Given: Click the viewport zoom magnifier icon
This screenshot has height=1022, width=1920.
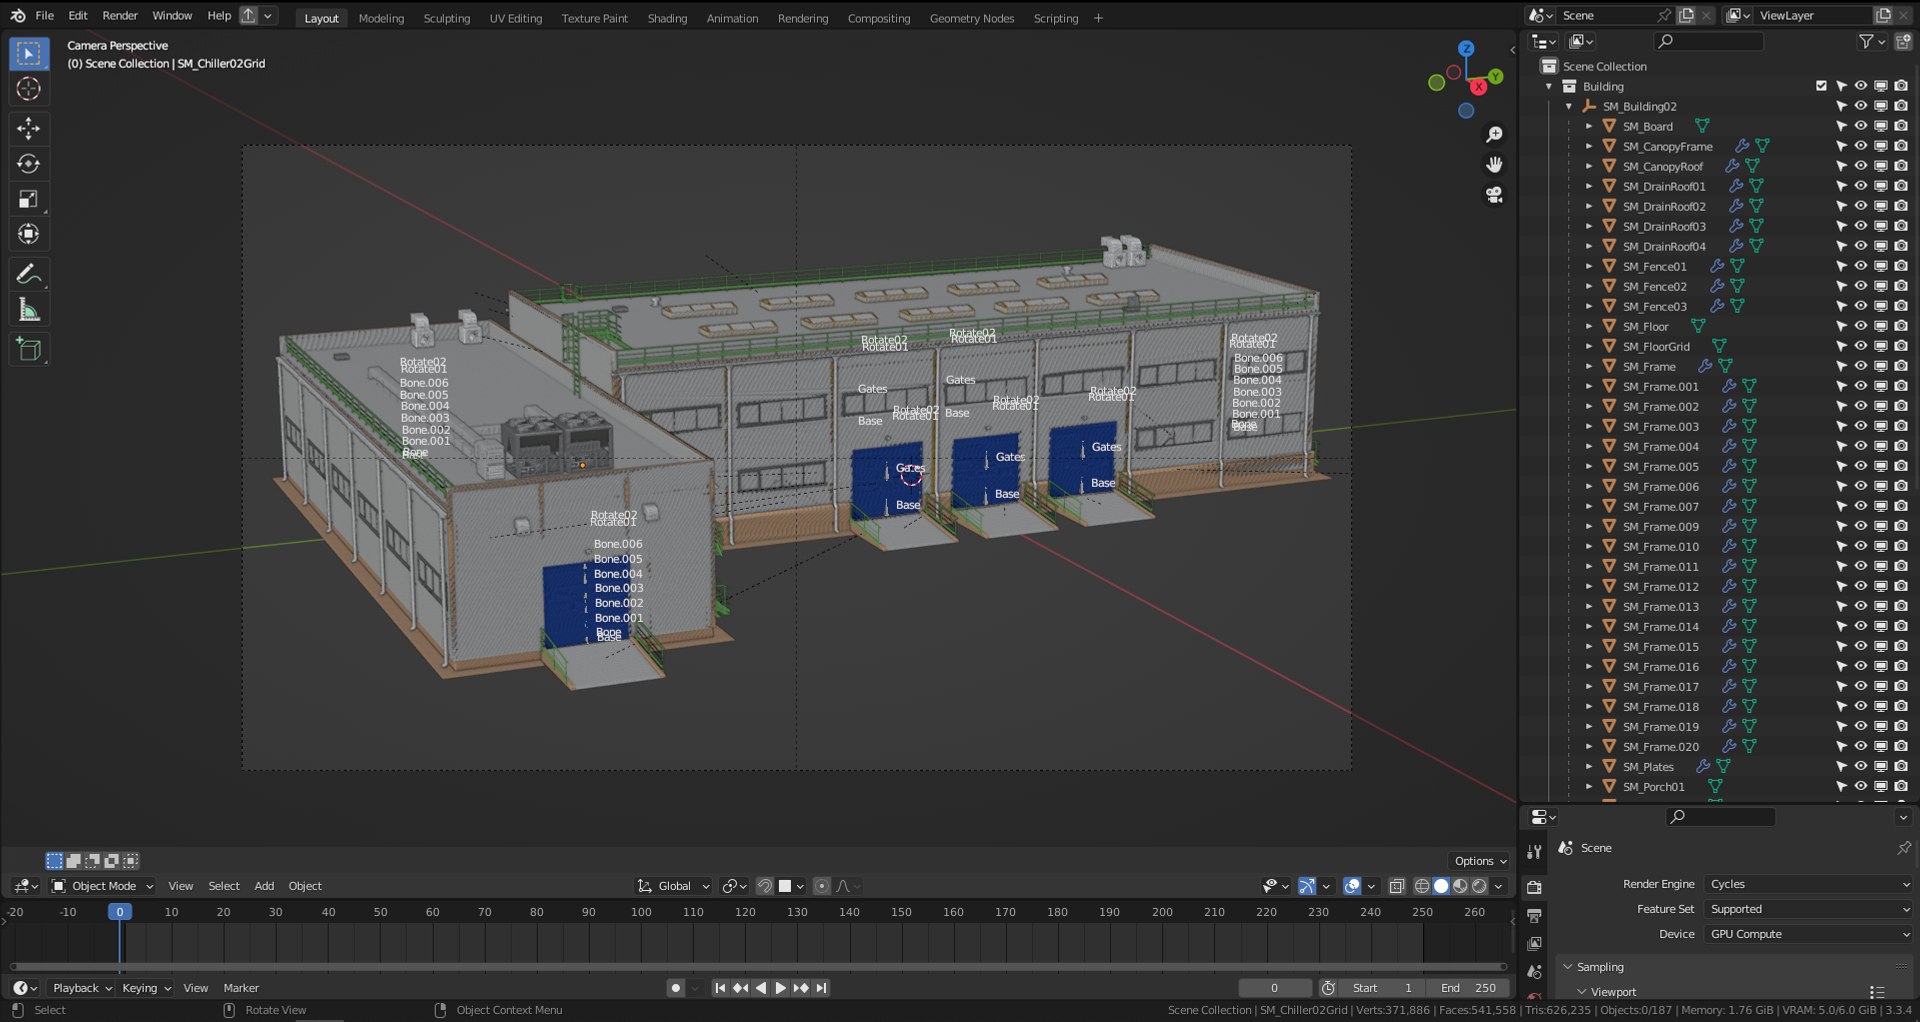Looking at the screenshot, I should point(1494,134).
